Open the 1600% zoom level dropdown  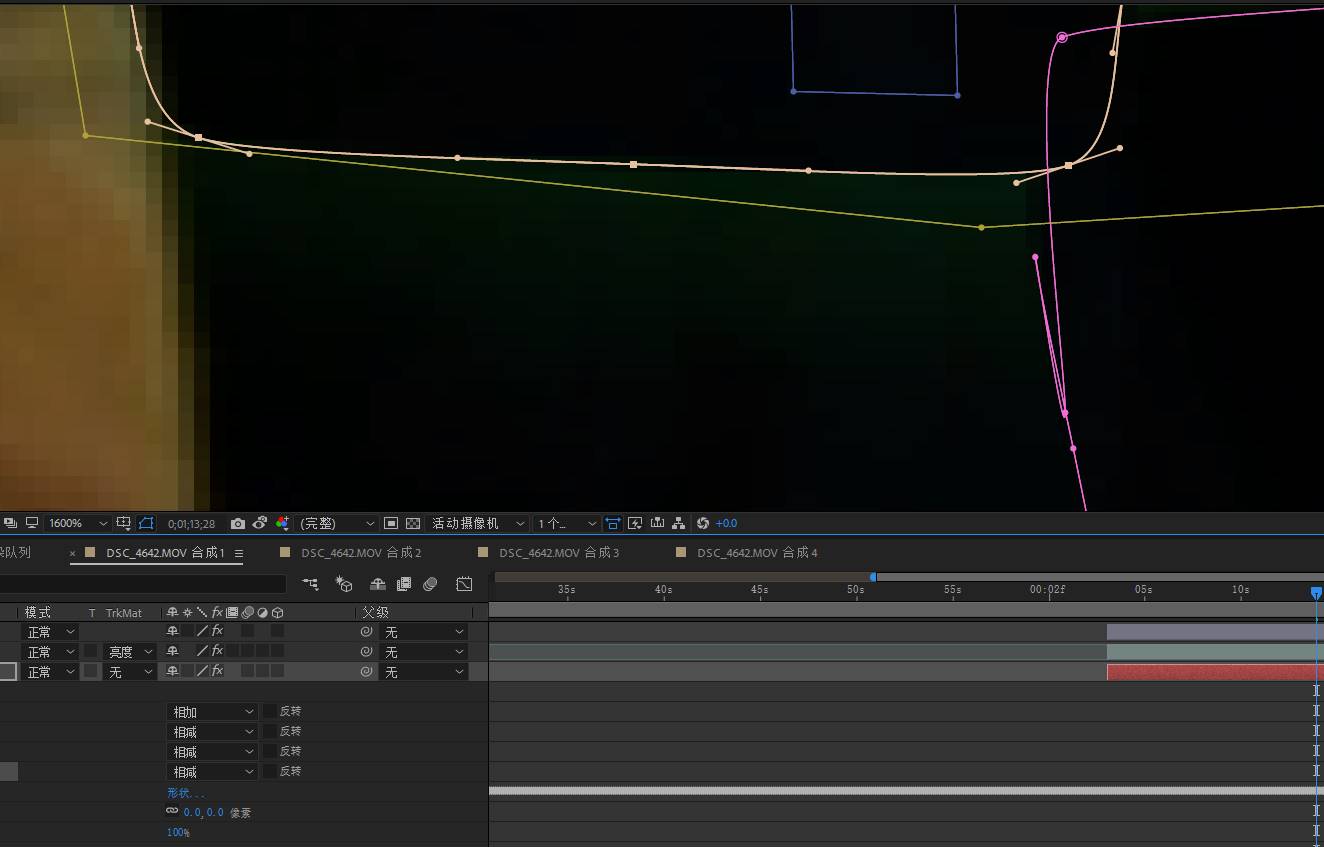77,523
